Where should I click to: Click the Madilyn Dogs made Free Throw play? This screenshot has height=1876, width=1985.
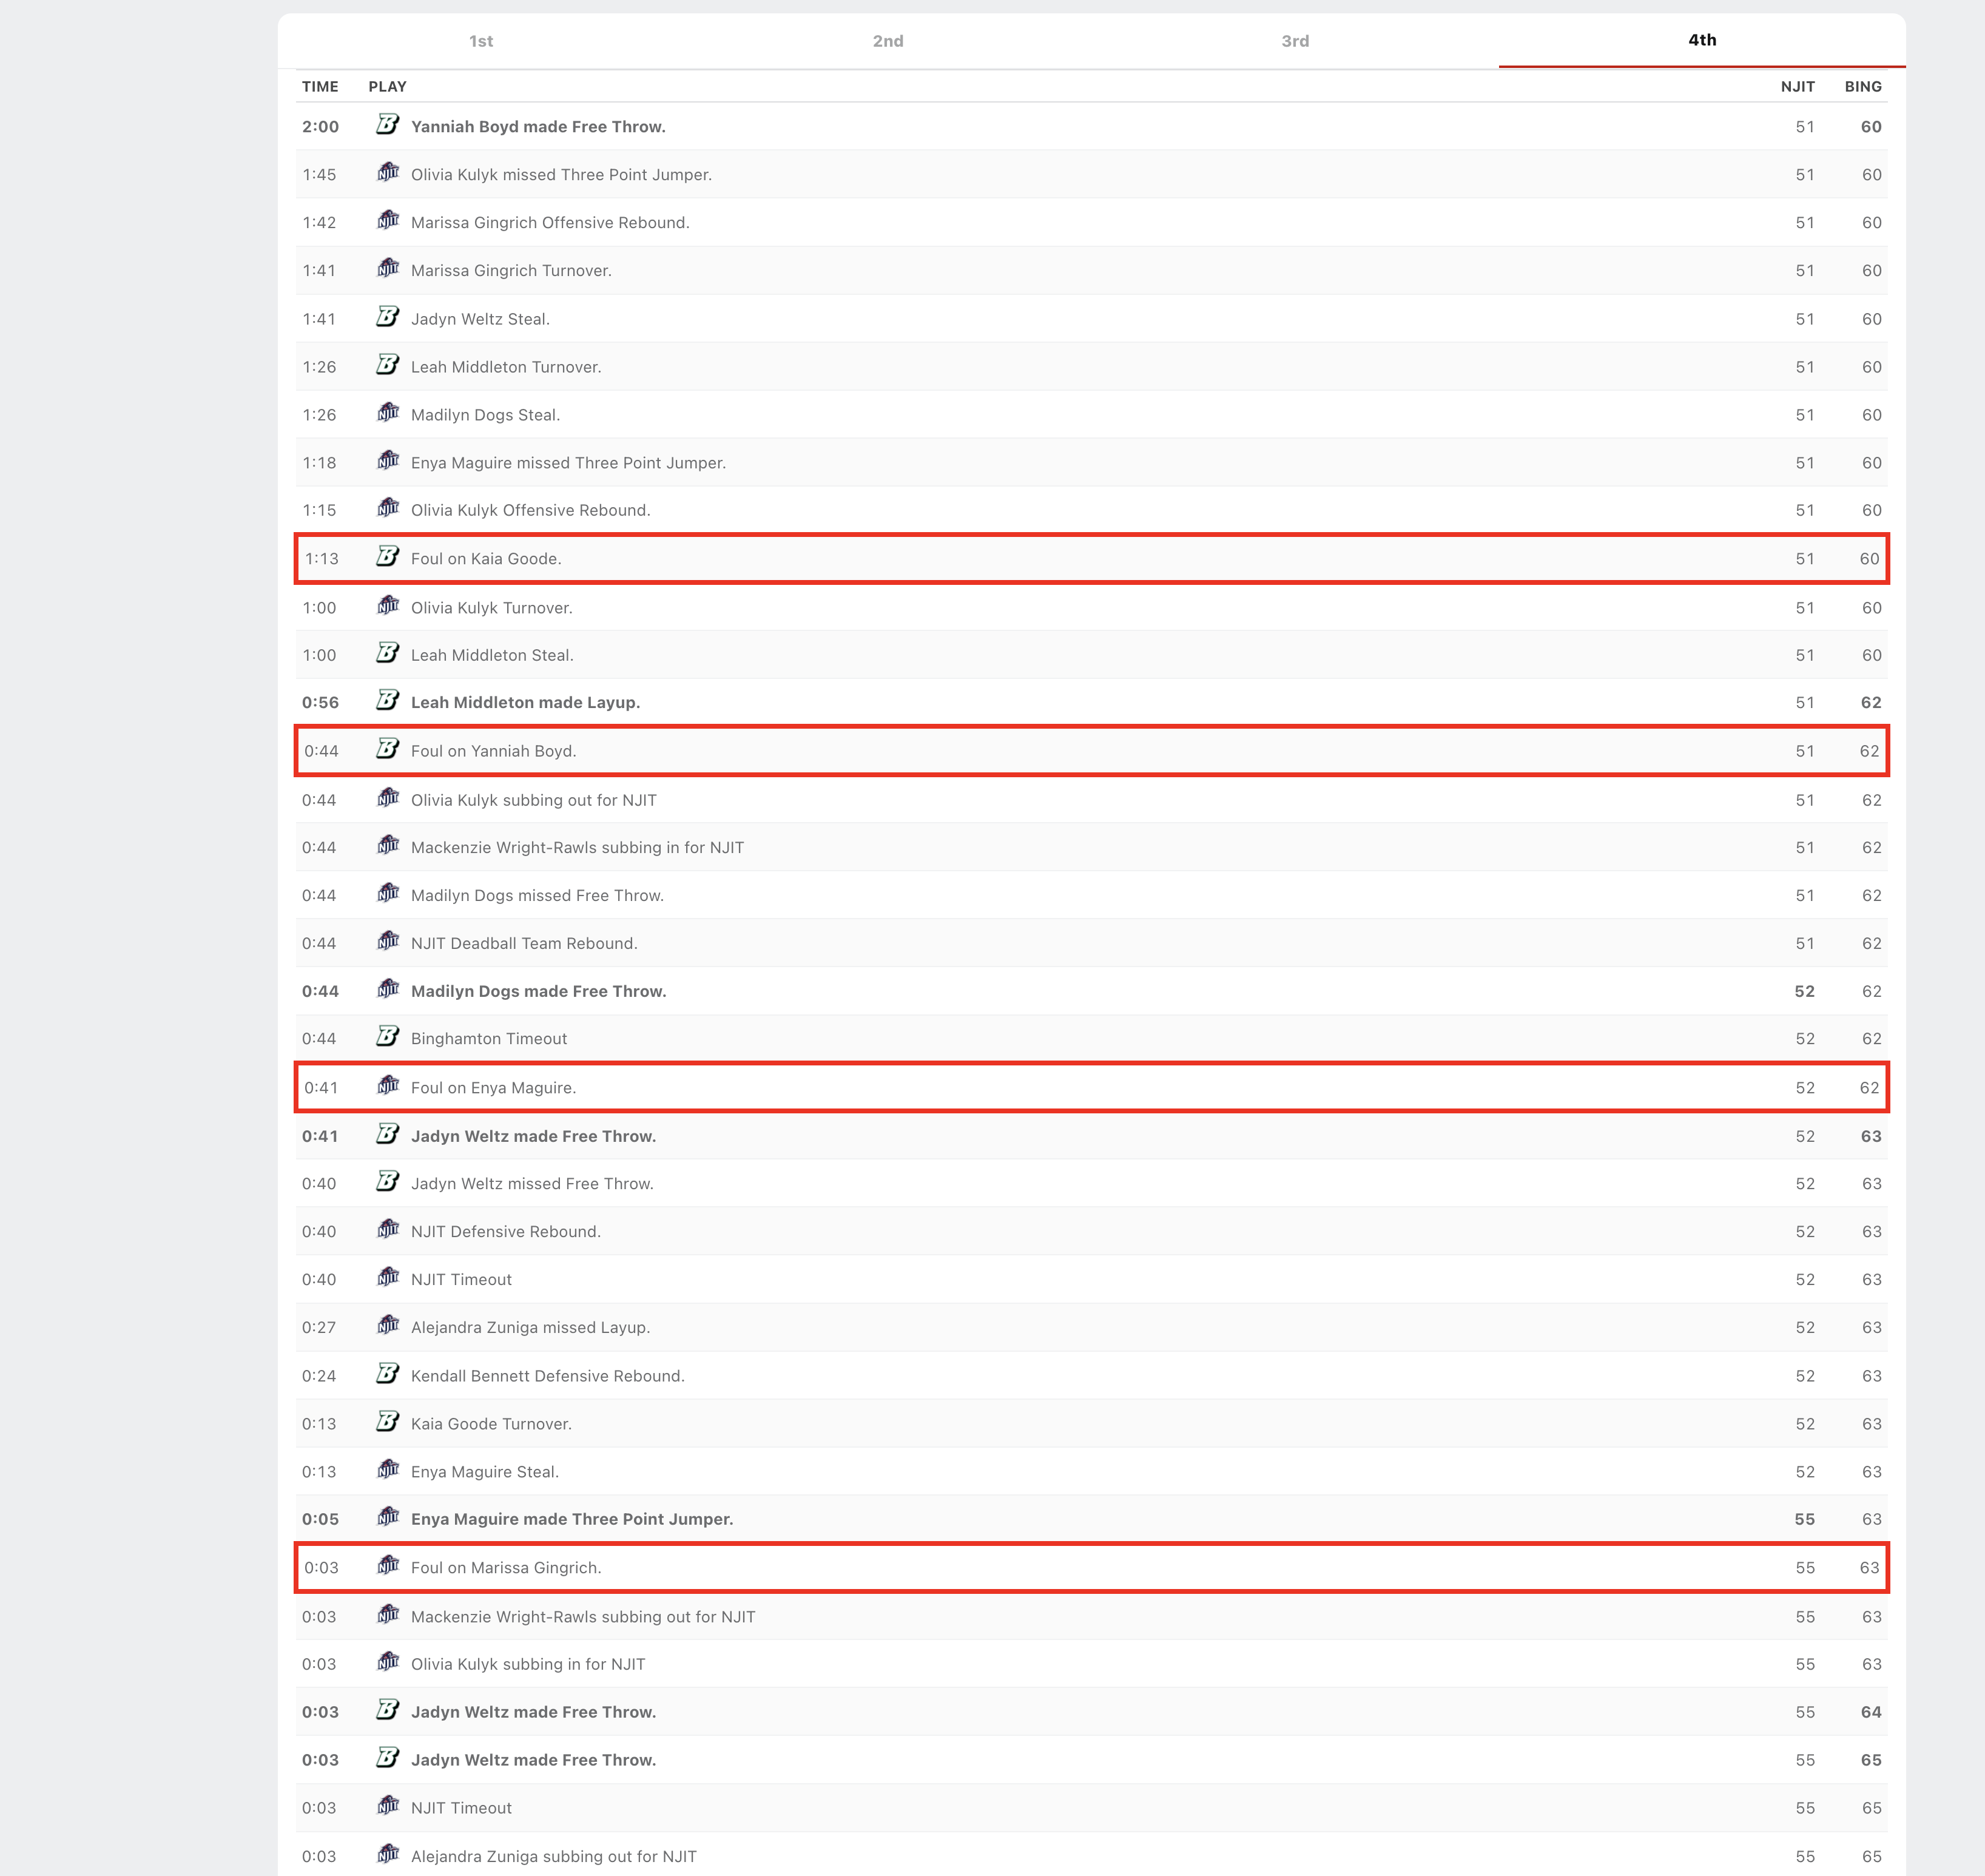tap(538, 991)
